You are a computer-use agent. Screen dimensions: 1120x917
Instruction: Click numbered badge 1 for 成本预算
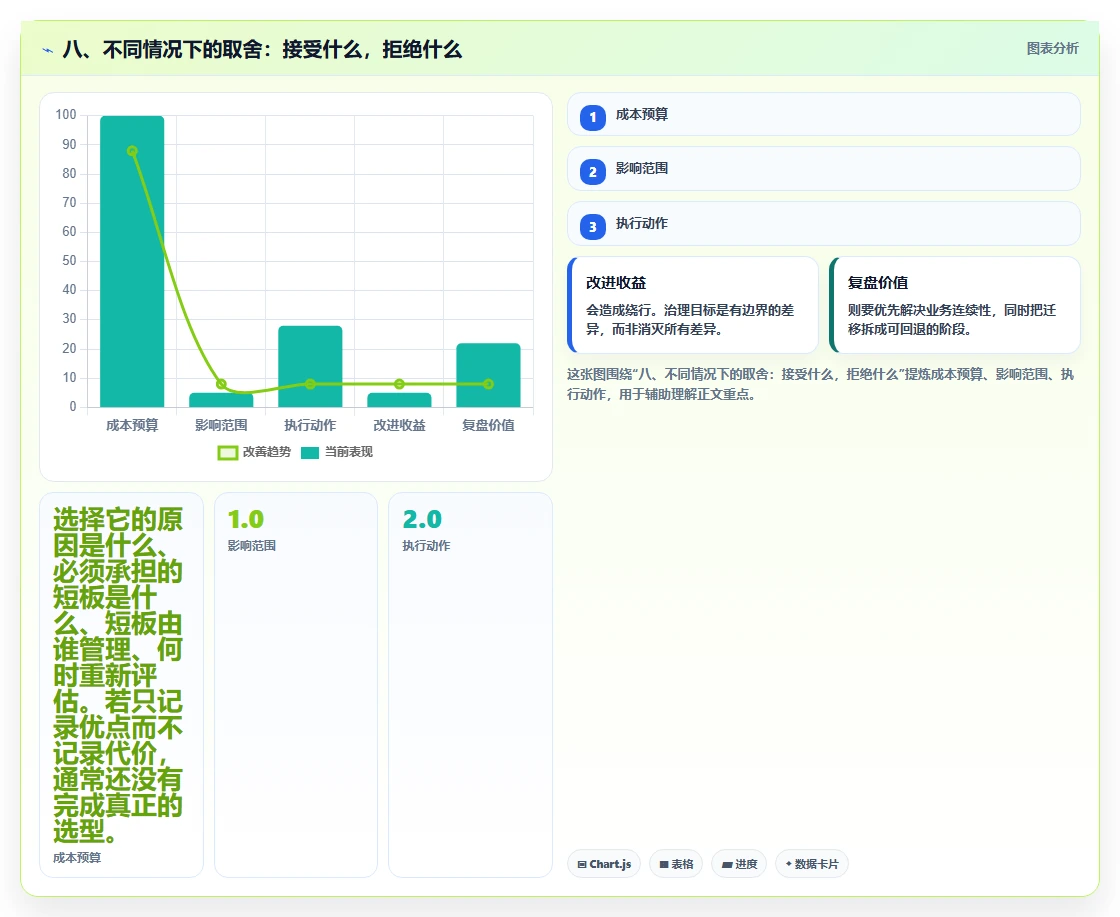tap(592, 117)
